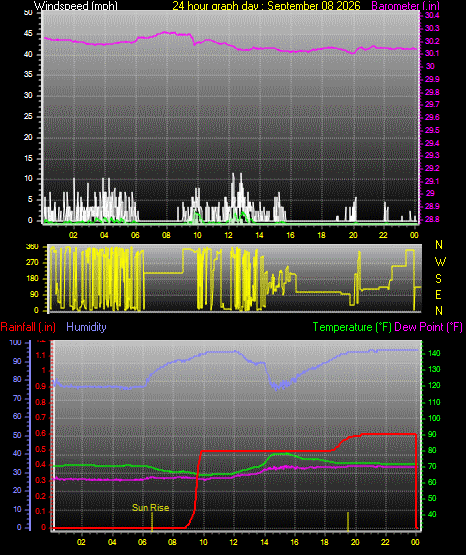Click the 22 hour label under rainfall graph
This screenshot has width=466, height=555.
(x=385, y=542)
